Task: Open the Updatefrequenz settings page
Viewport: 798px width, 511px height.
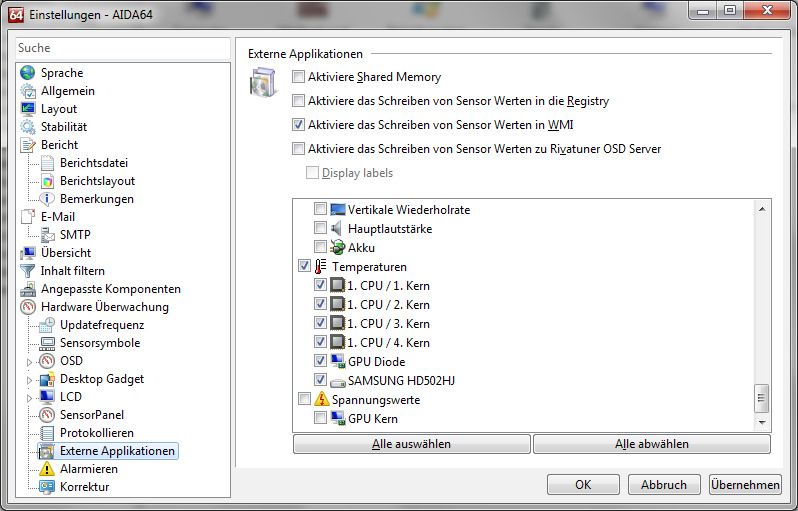Action: [x=101, y=325]
